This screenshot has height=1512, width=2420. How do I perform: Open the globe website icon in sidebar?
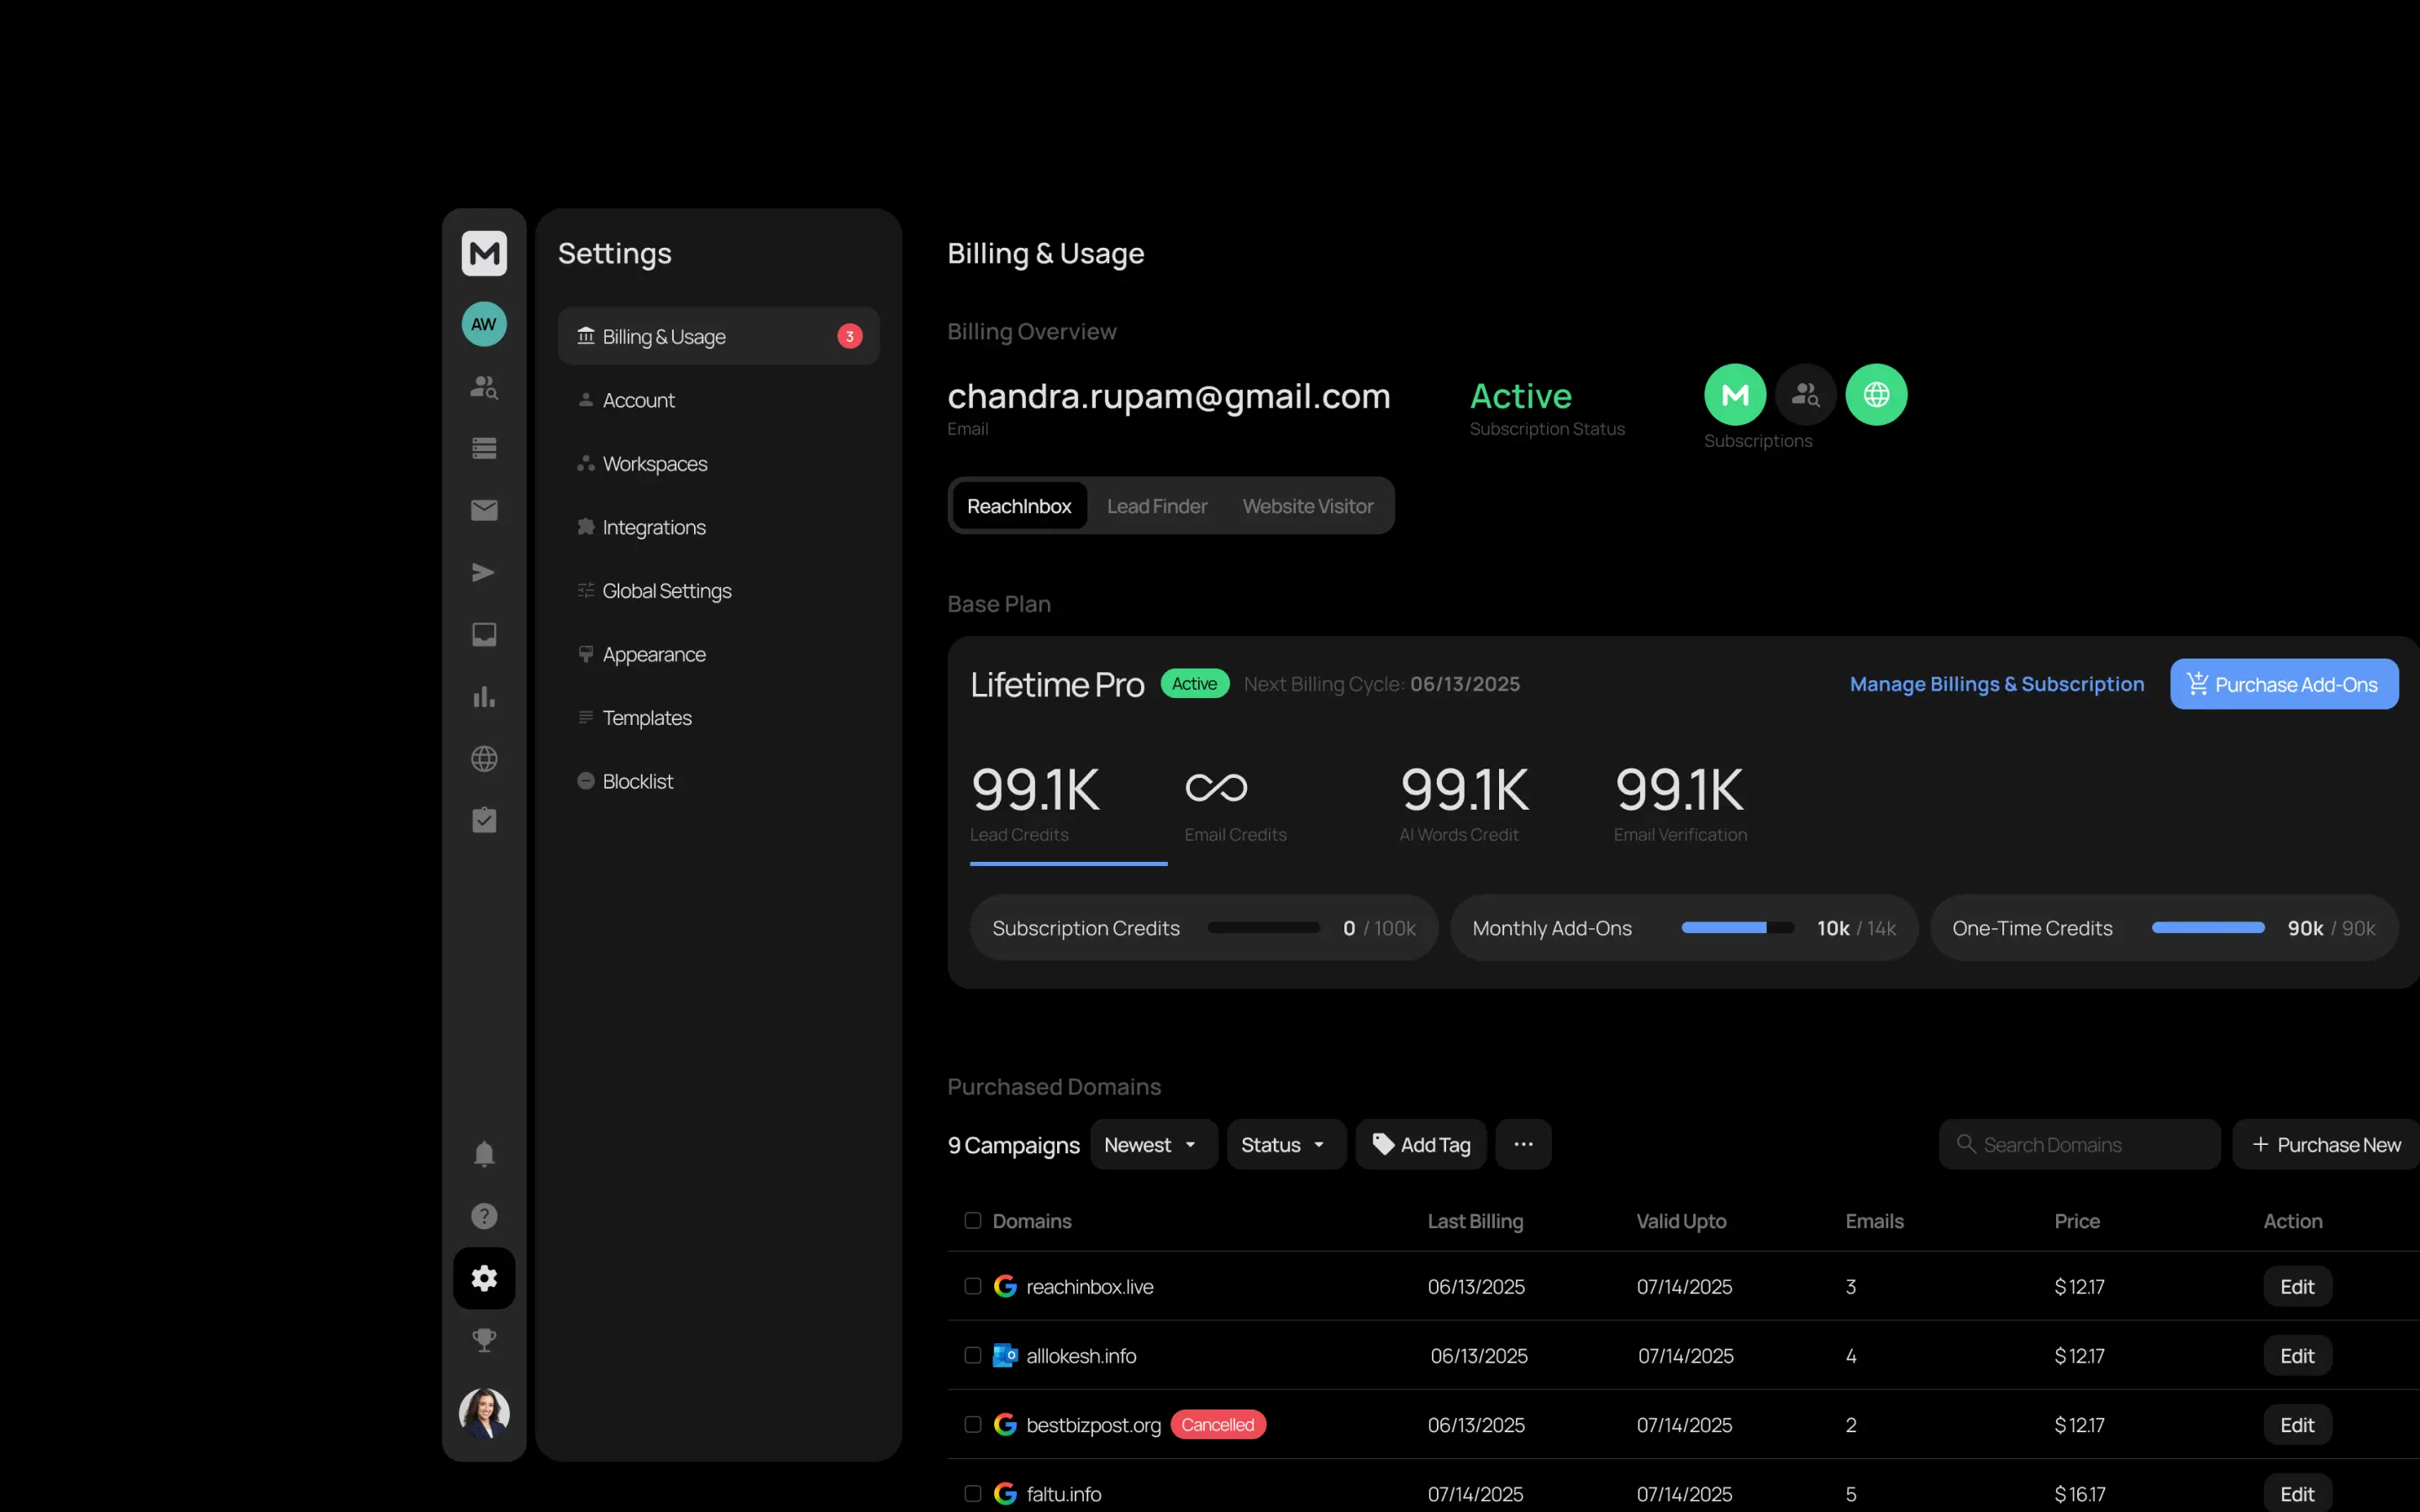click(484, 759)
